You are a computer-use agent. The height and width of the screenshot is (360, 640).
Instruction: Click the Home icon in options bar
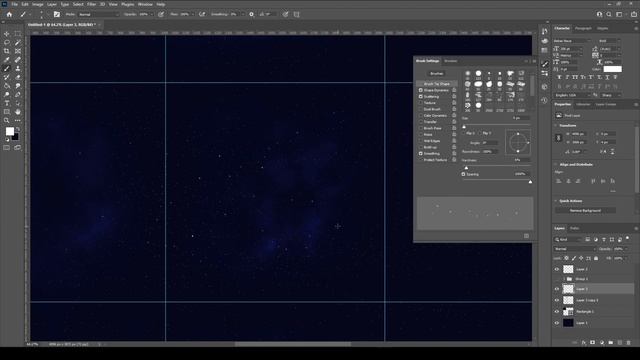pos(9,14)
